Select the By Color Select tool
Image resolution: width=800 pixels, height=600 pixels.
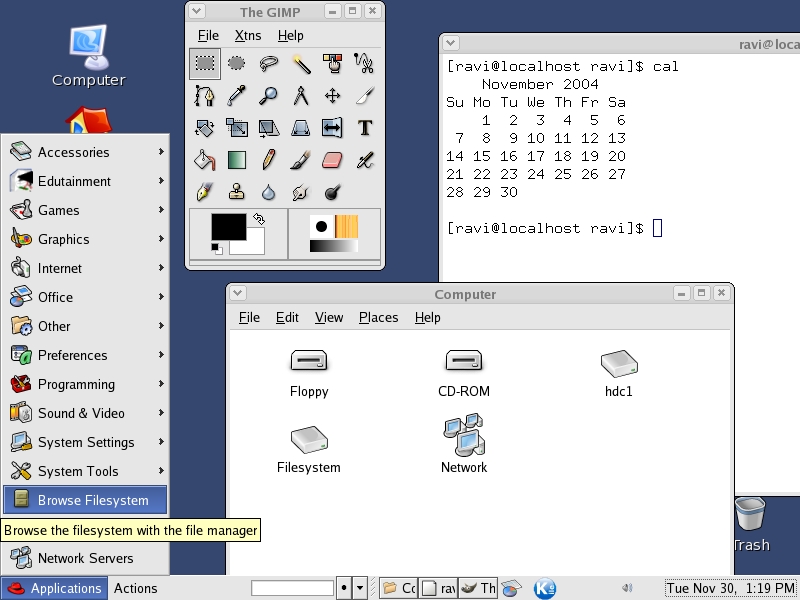[x=333, y=64]
